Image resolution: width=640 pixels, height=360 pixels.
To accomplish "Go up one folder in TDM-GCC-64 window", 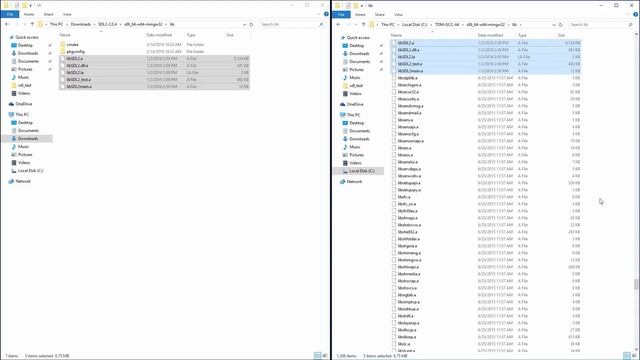I will click(x=364, y=25).
